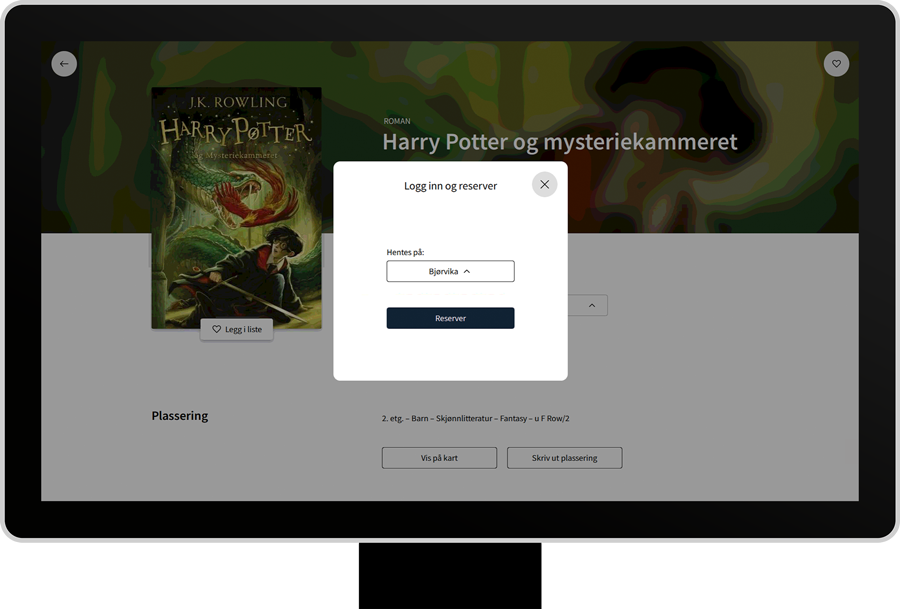Expand the partially hidden dropdown behind the dialog

coord(590,306)
